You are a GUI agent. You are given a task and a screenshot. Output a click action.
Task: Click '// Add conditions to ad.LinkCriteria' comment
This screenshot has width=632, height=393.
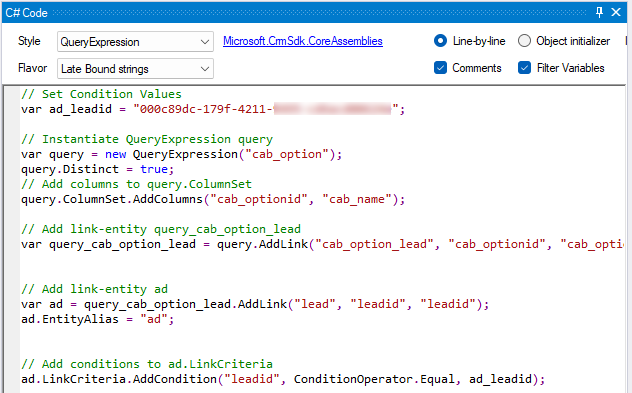(147, 364)
